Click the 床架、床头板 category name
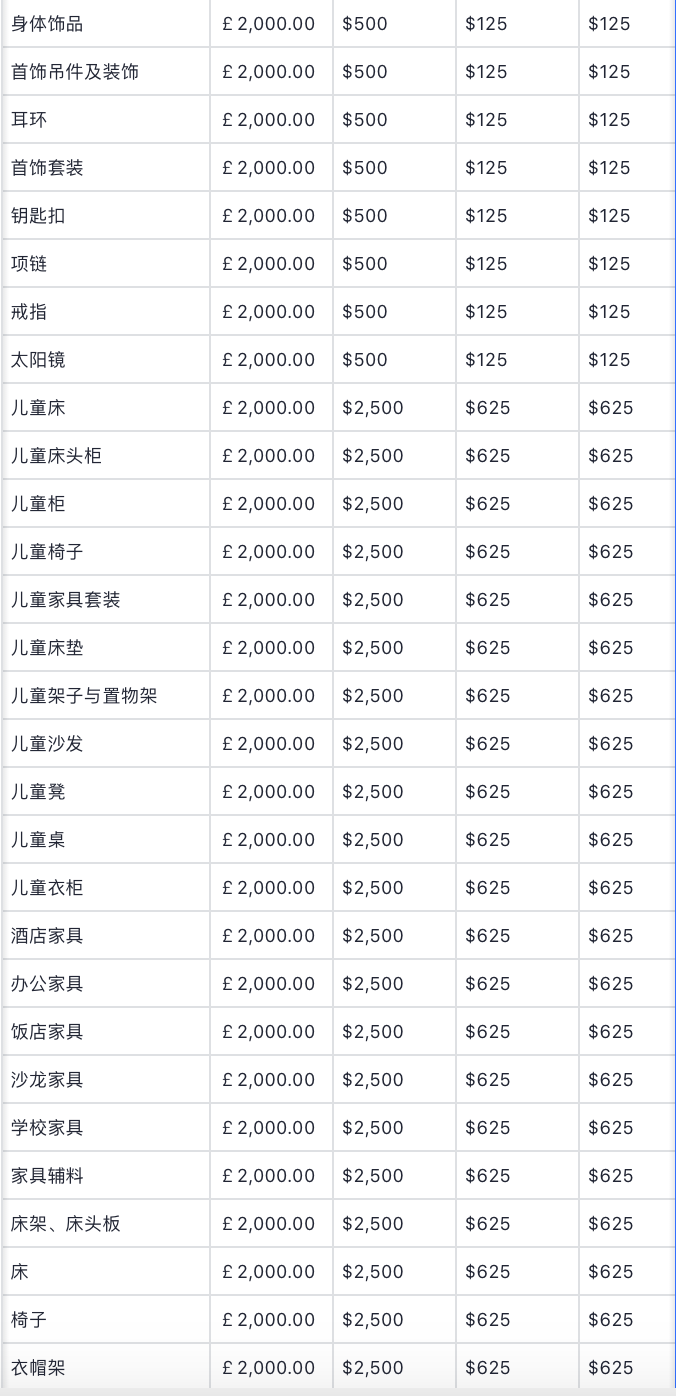 point(66,1224)
